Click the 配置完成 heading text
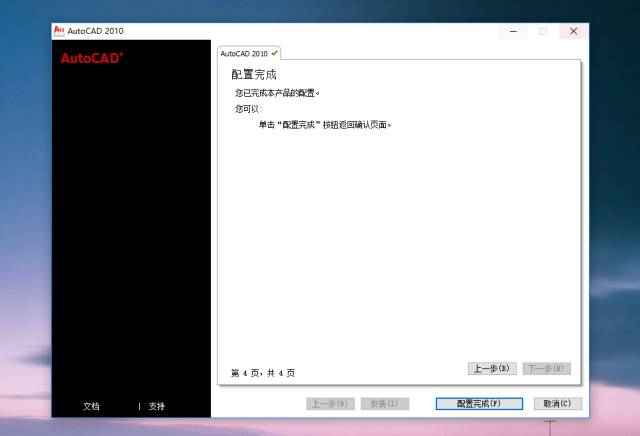 [x=254, y=74]
